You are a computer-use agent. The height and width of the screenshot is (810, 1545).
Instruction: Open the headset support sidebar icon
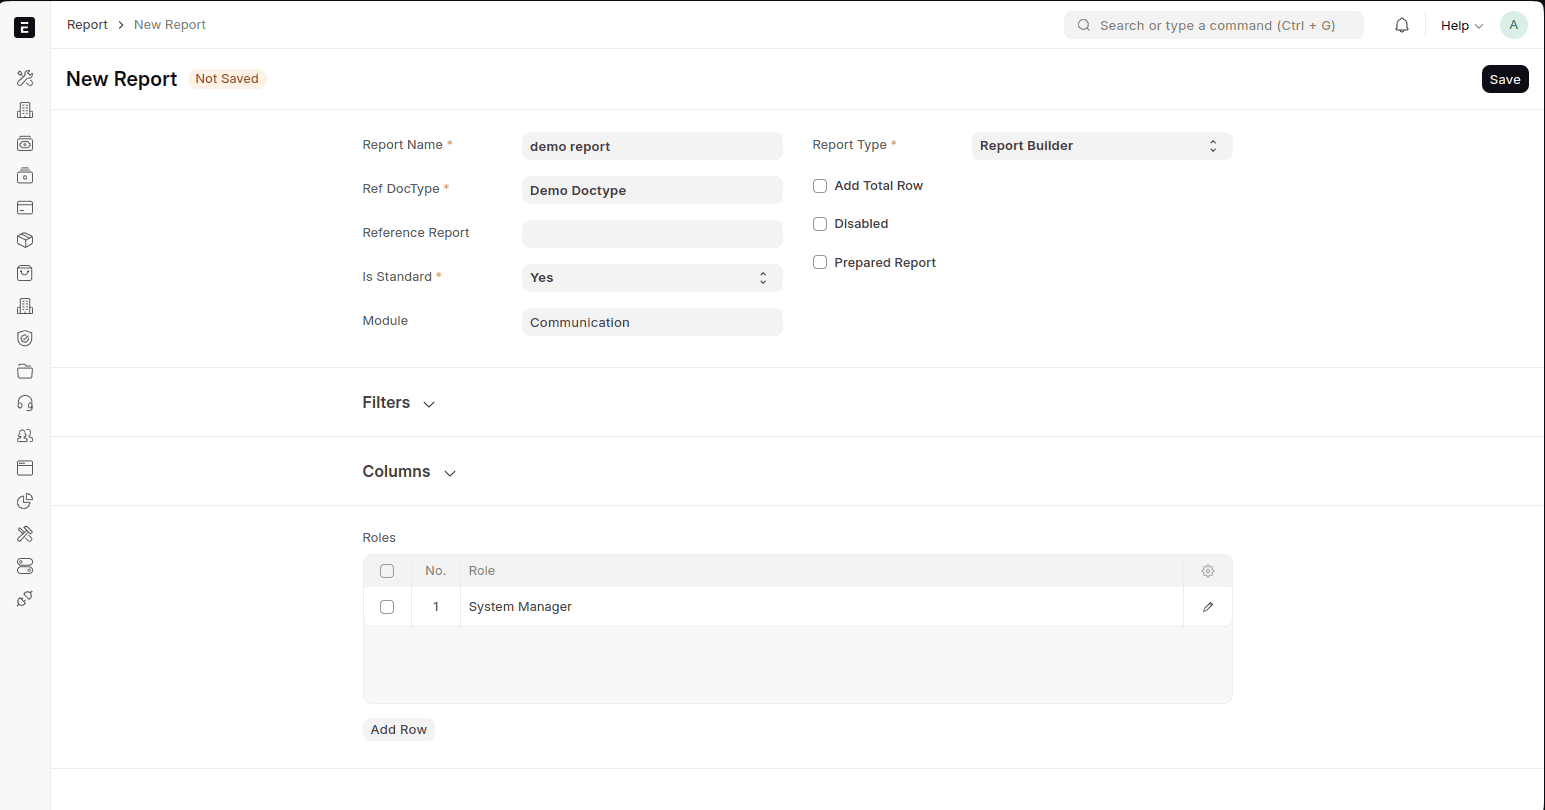pyautogui.click(x=25, y=403)
